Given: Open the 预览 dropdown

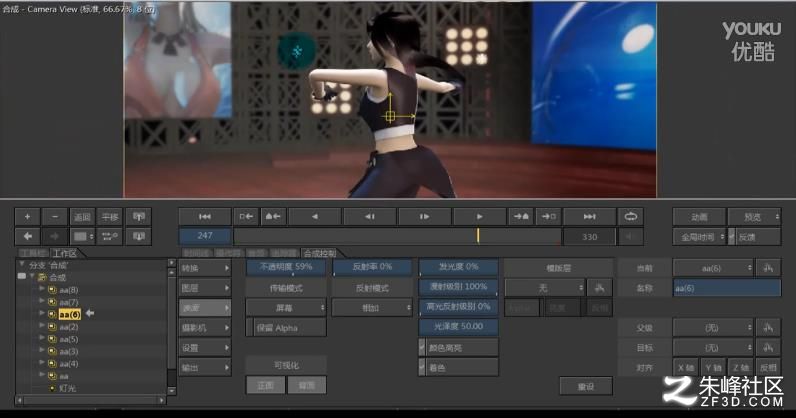Looking at the screenshot, I should pos(754,217).
